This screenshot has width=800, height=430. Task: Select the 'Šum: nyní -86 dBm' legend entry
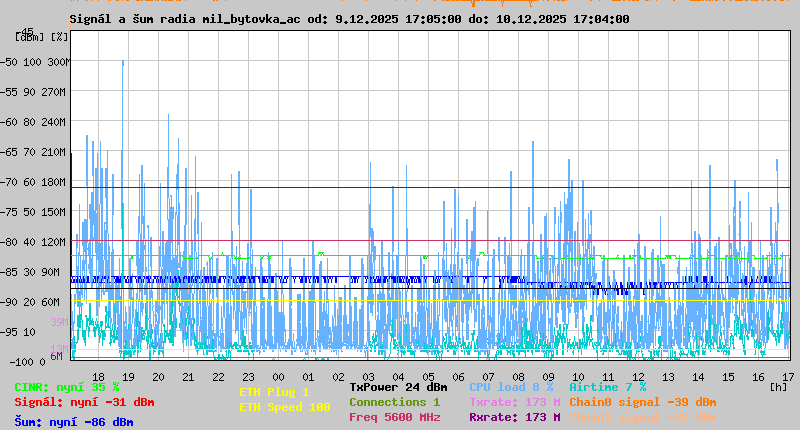(74, 422)
